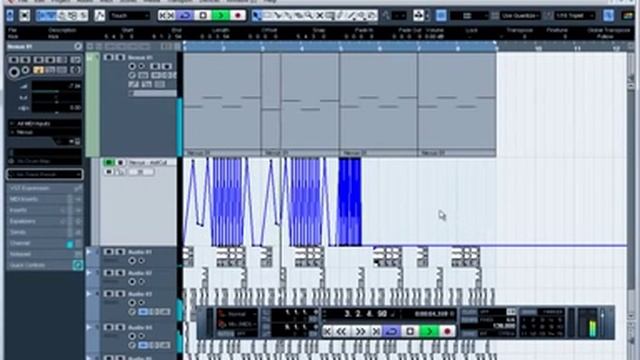This screenshot has width=640, height=360.
Task: Open the Nexus automation parameter dropdown
Action: tap(152, 163)
